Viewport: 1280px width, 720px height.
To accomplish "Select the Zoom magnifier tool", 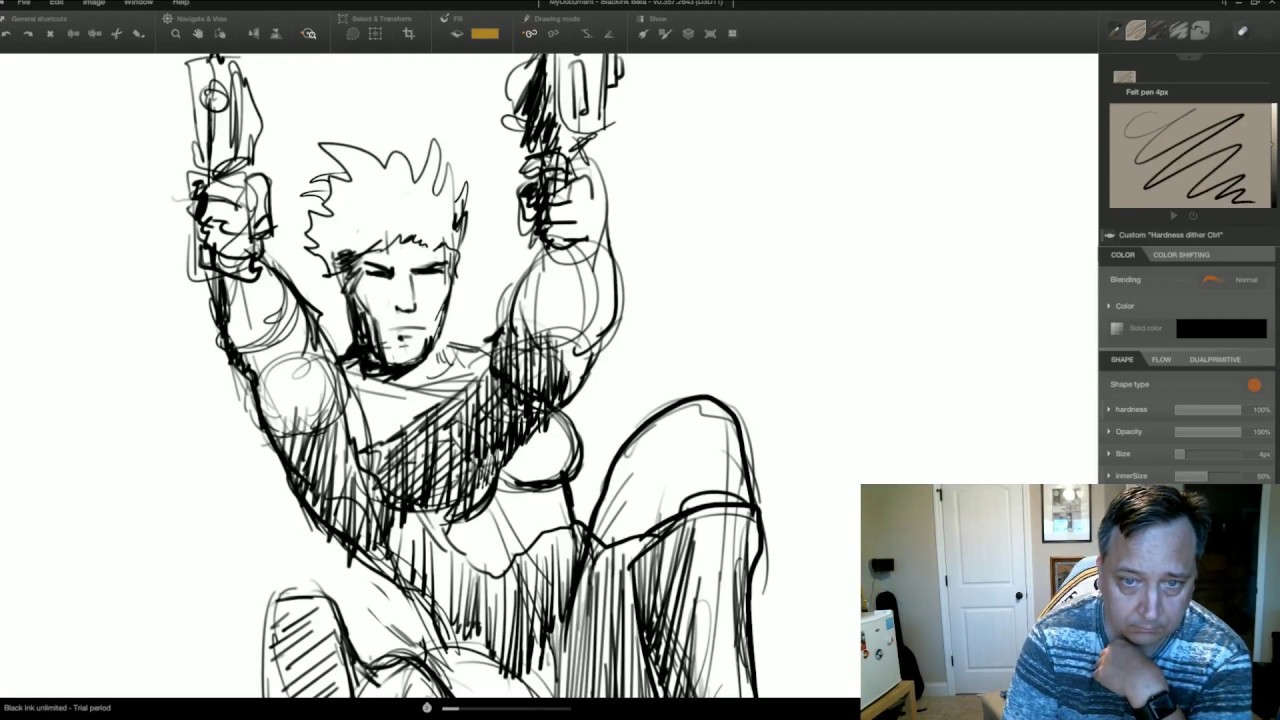I will pyautogui.click(x=176, y=34).
